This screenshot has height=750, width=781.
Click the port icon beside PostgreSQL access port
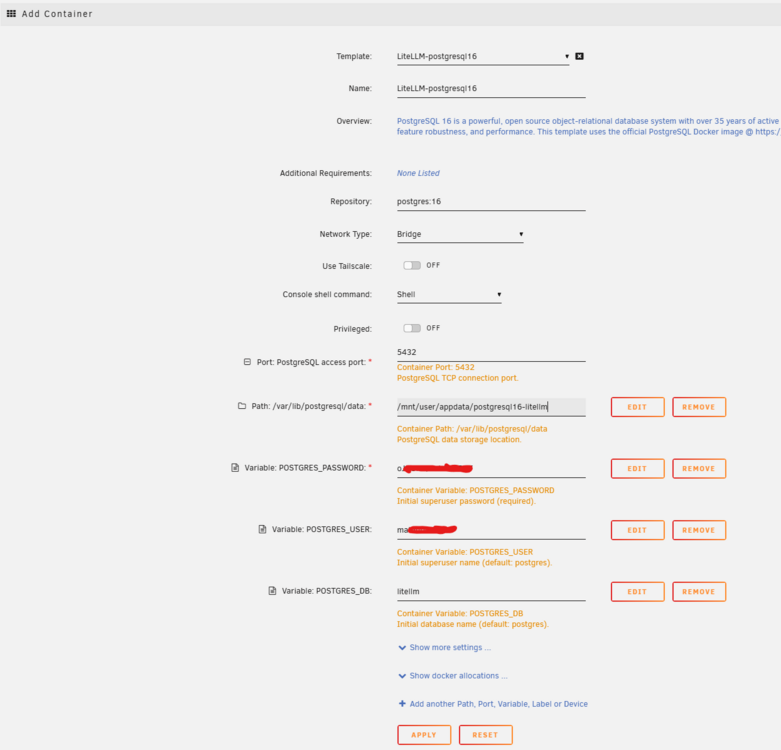pyautogui.click(x=247, y=362)
